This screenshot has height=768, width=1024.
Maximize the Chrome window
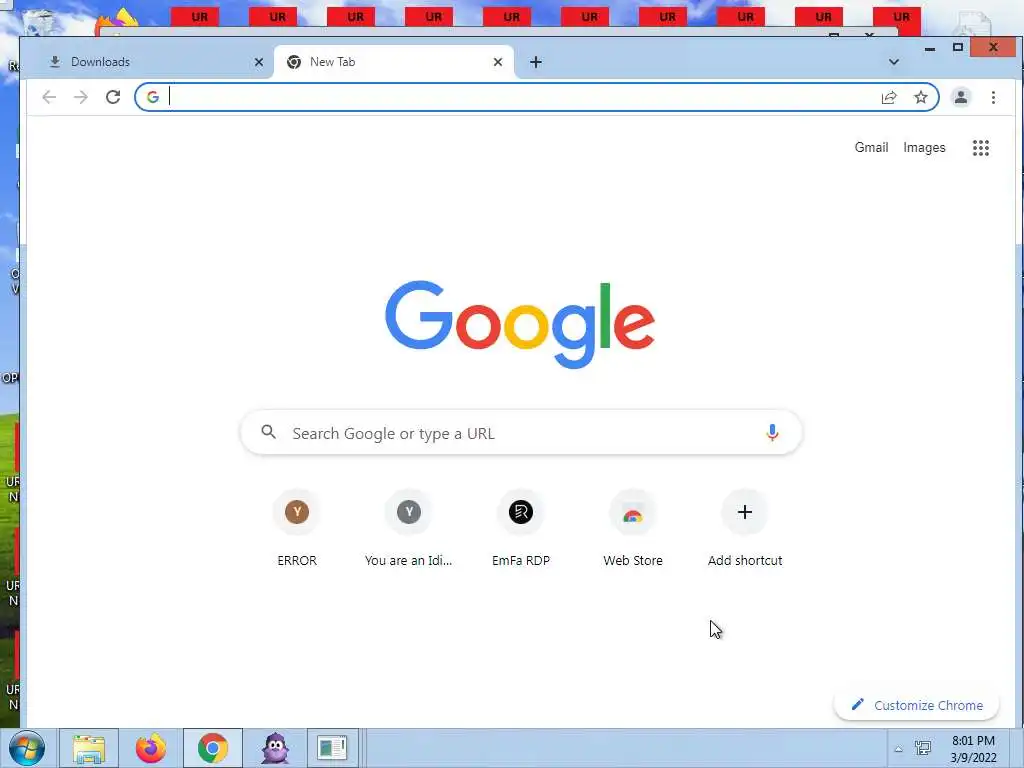[957, 48]
